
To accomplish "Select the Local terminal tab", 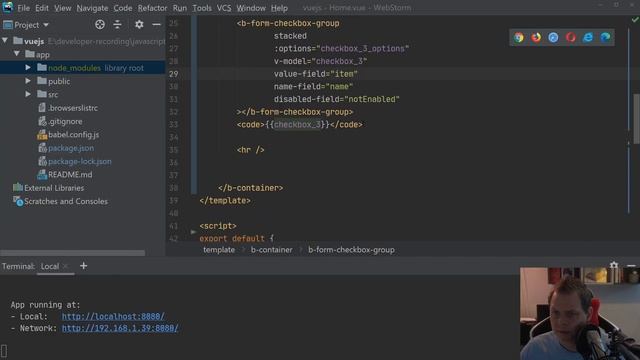I will (50, 267).
